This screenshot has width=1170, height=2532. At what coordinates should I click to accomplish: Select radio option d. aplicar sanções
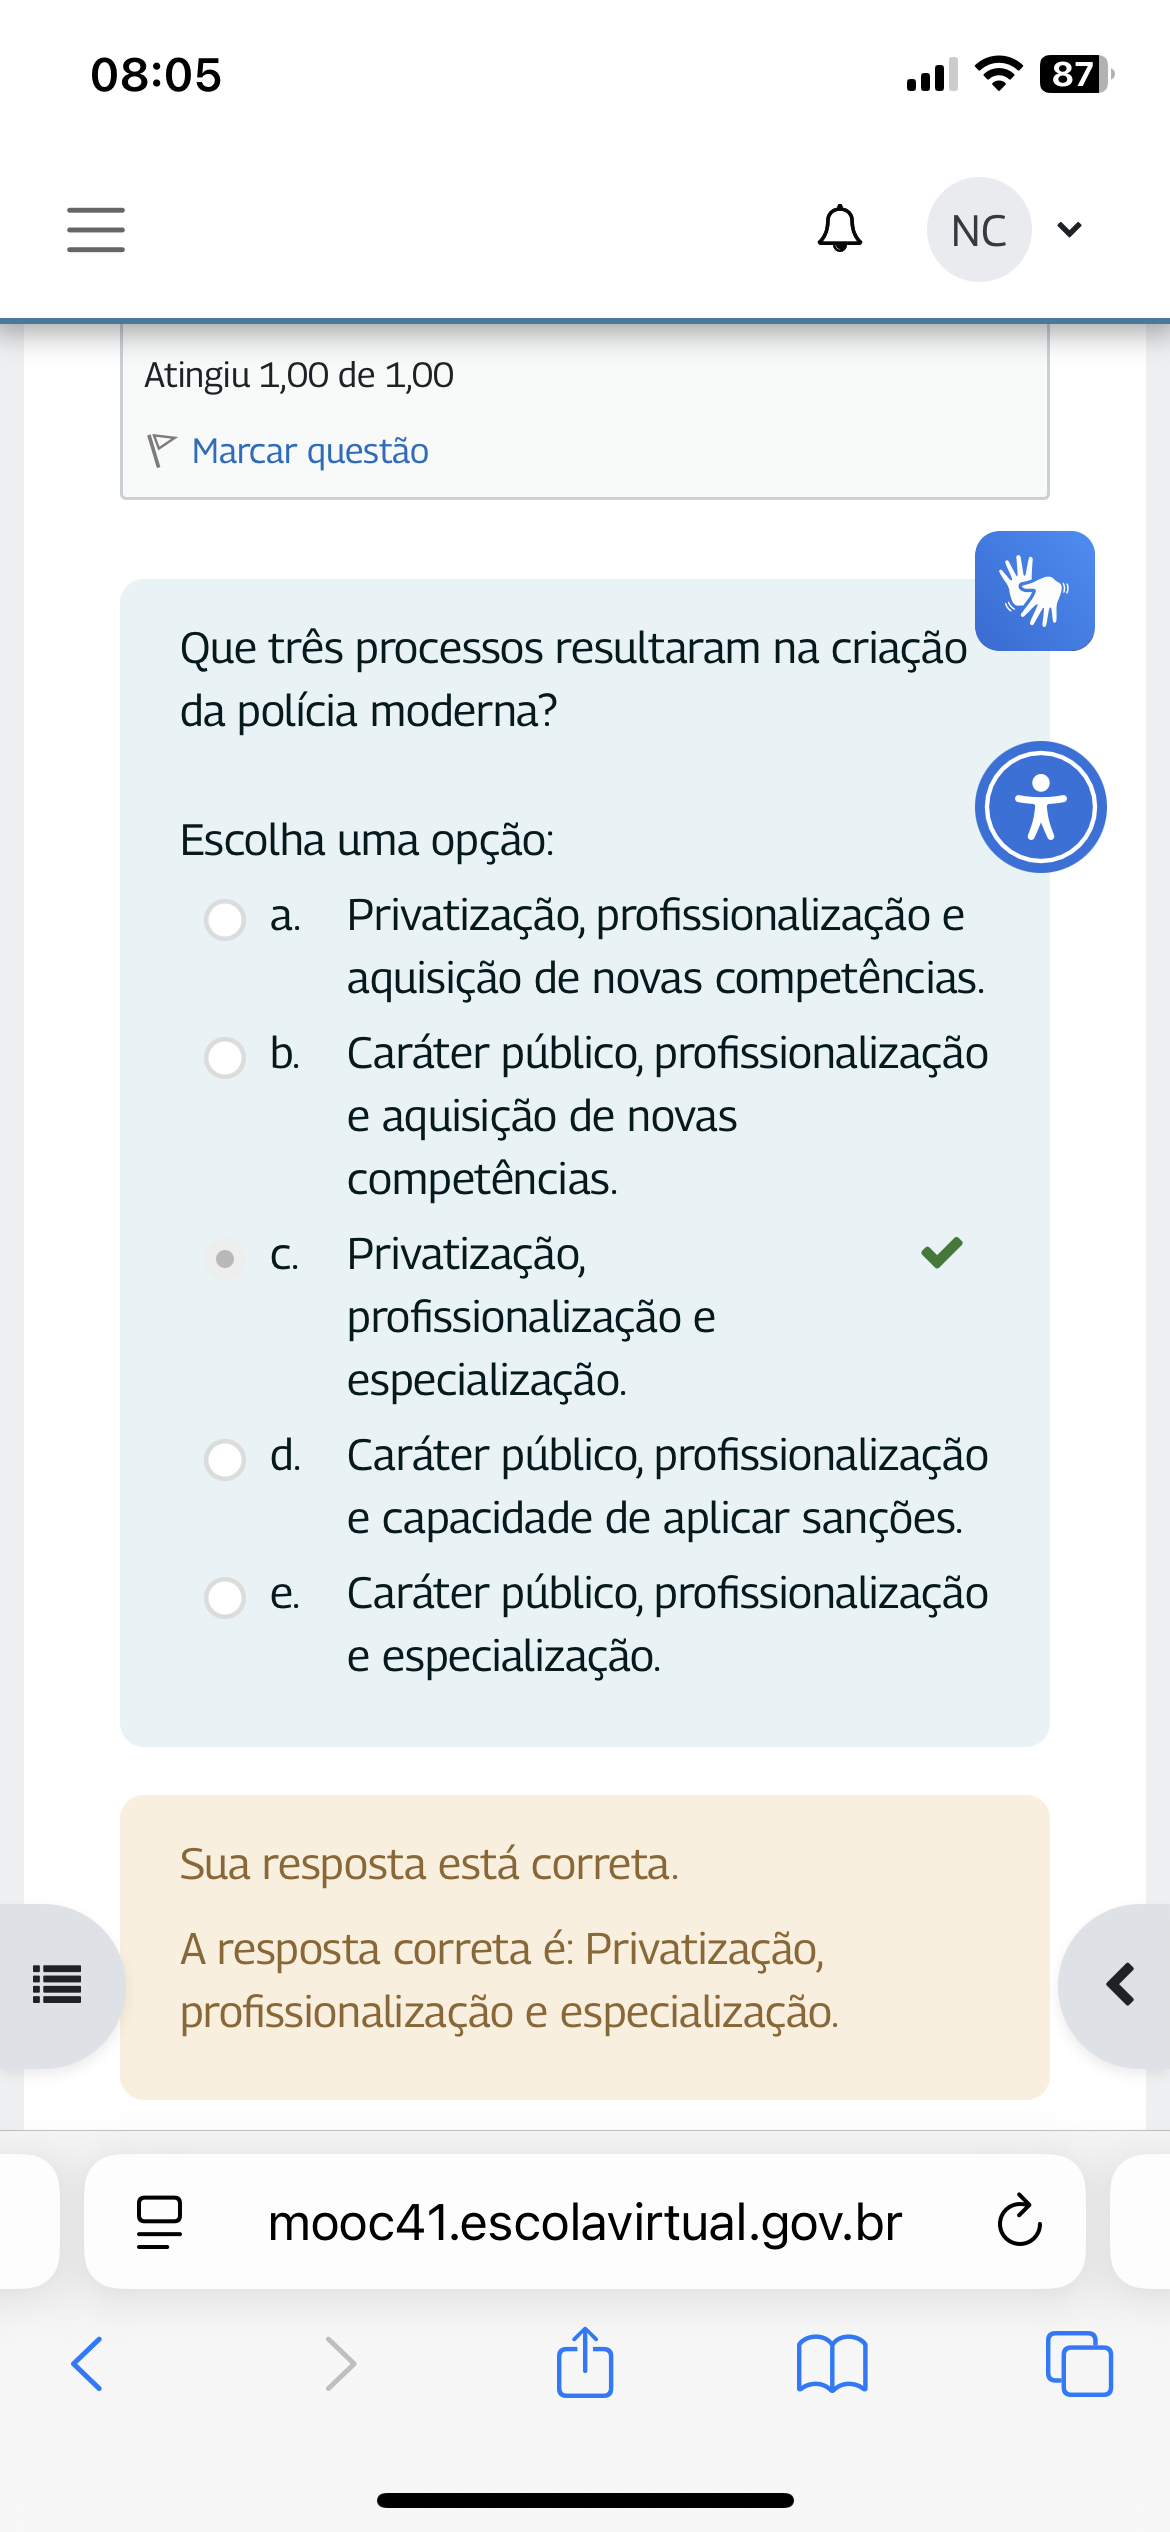point(225,1459)
